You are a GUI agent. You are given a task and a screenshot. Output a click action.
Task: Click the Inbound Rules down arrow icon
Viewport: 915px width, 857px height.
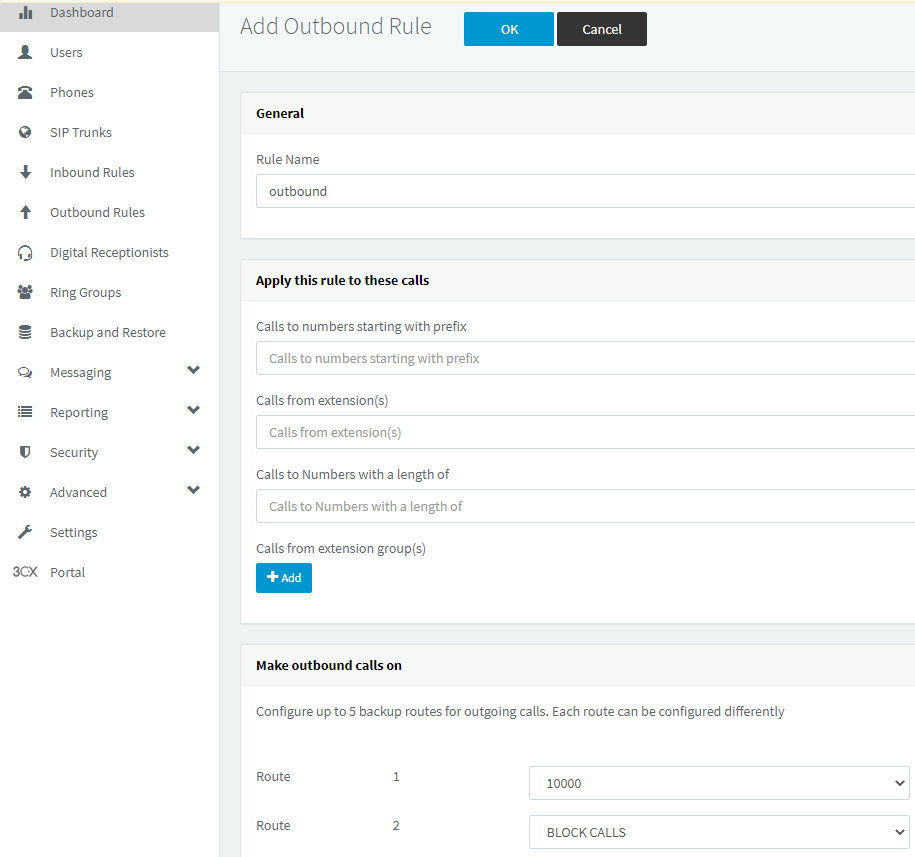(25, 172)
